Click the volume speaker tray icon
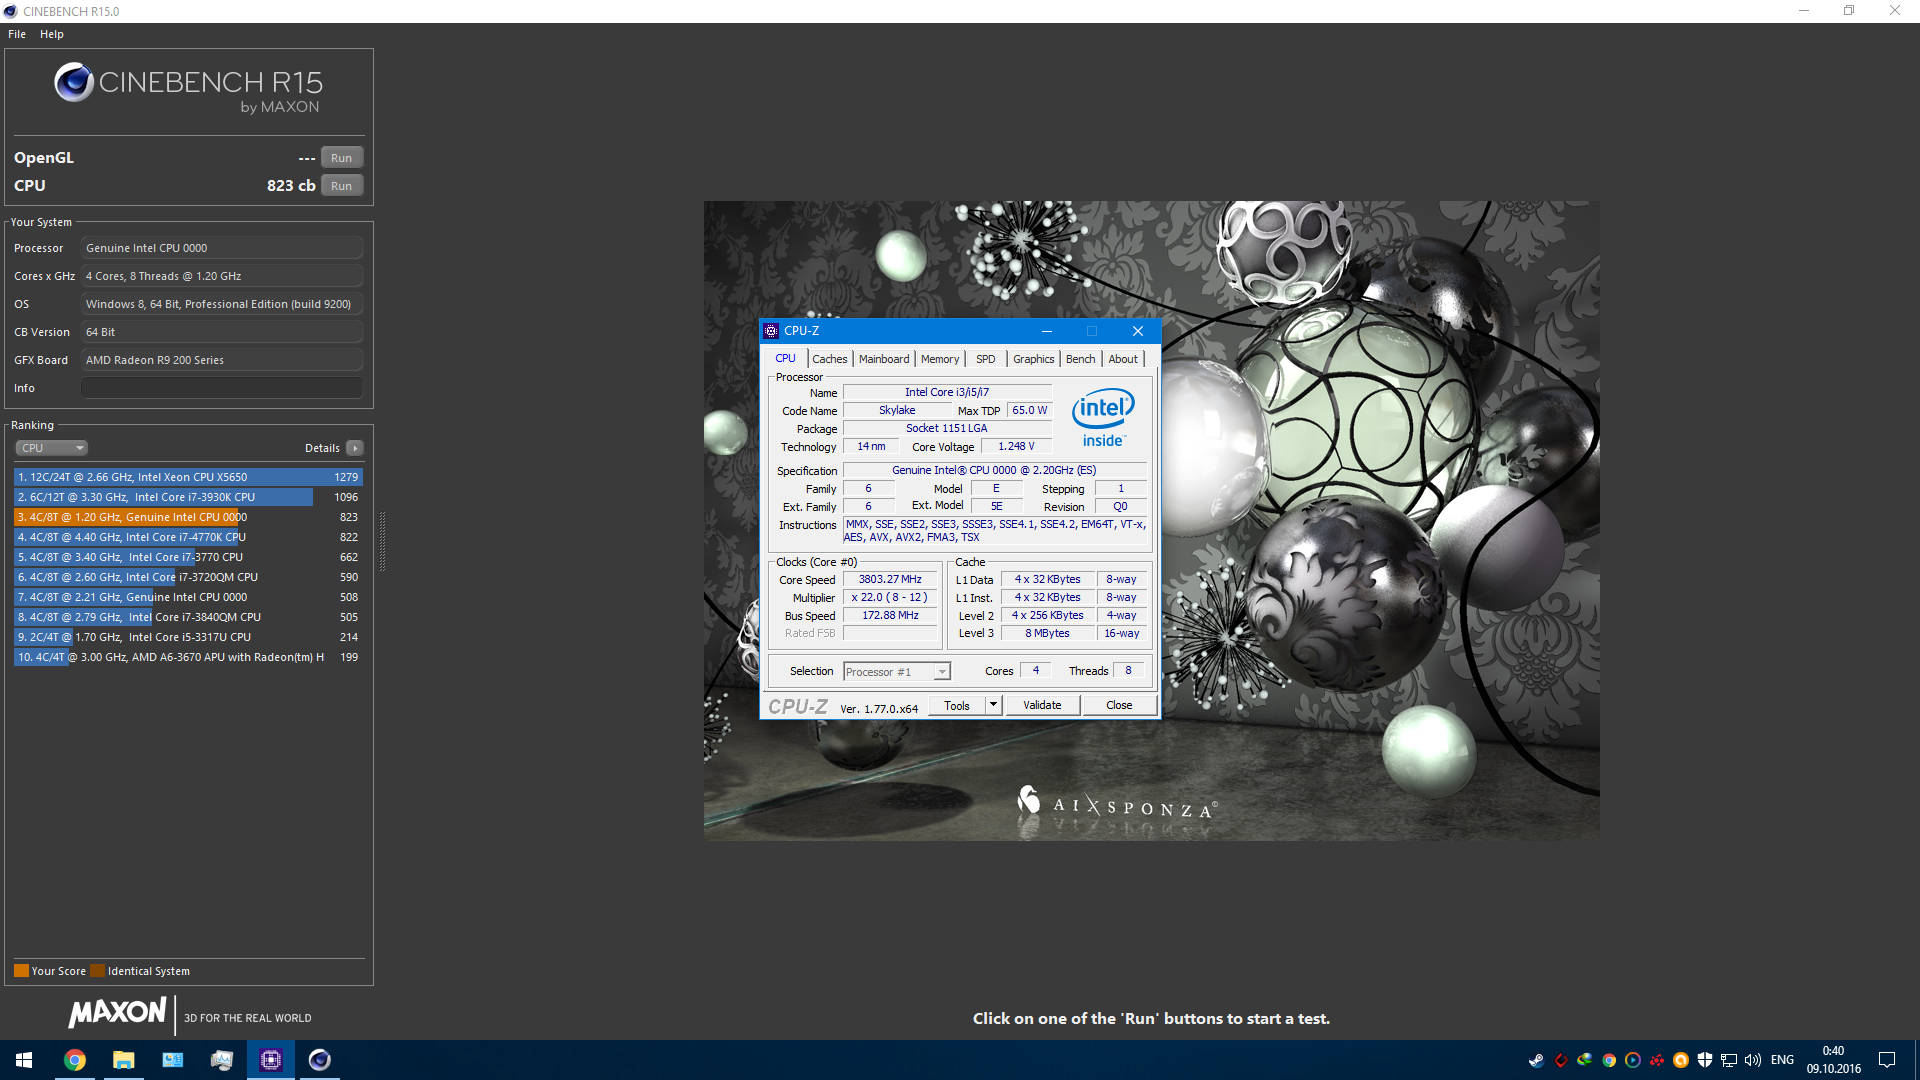The height and width of the screenshot is (1080, 1920). (1752, 1060)
